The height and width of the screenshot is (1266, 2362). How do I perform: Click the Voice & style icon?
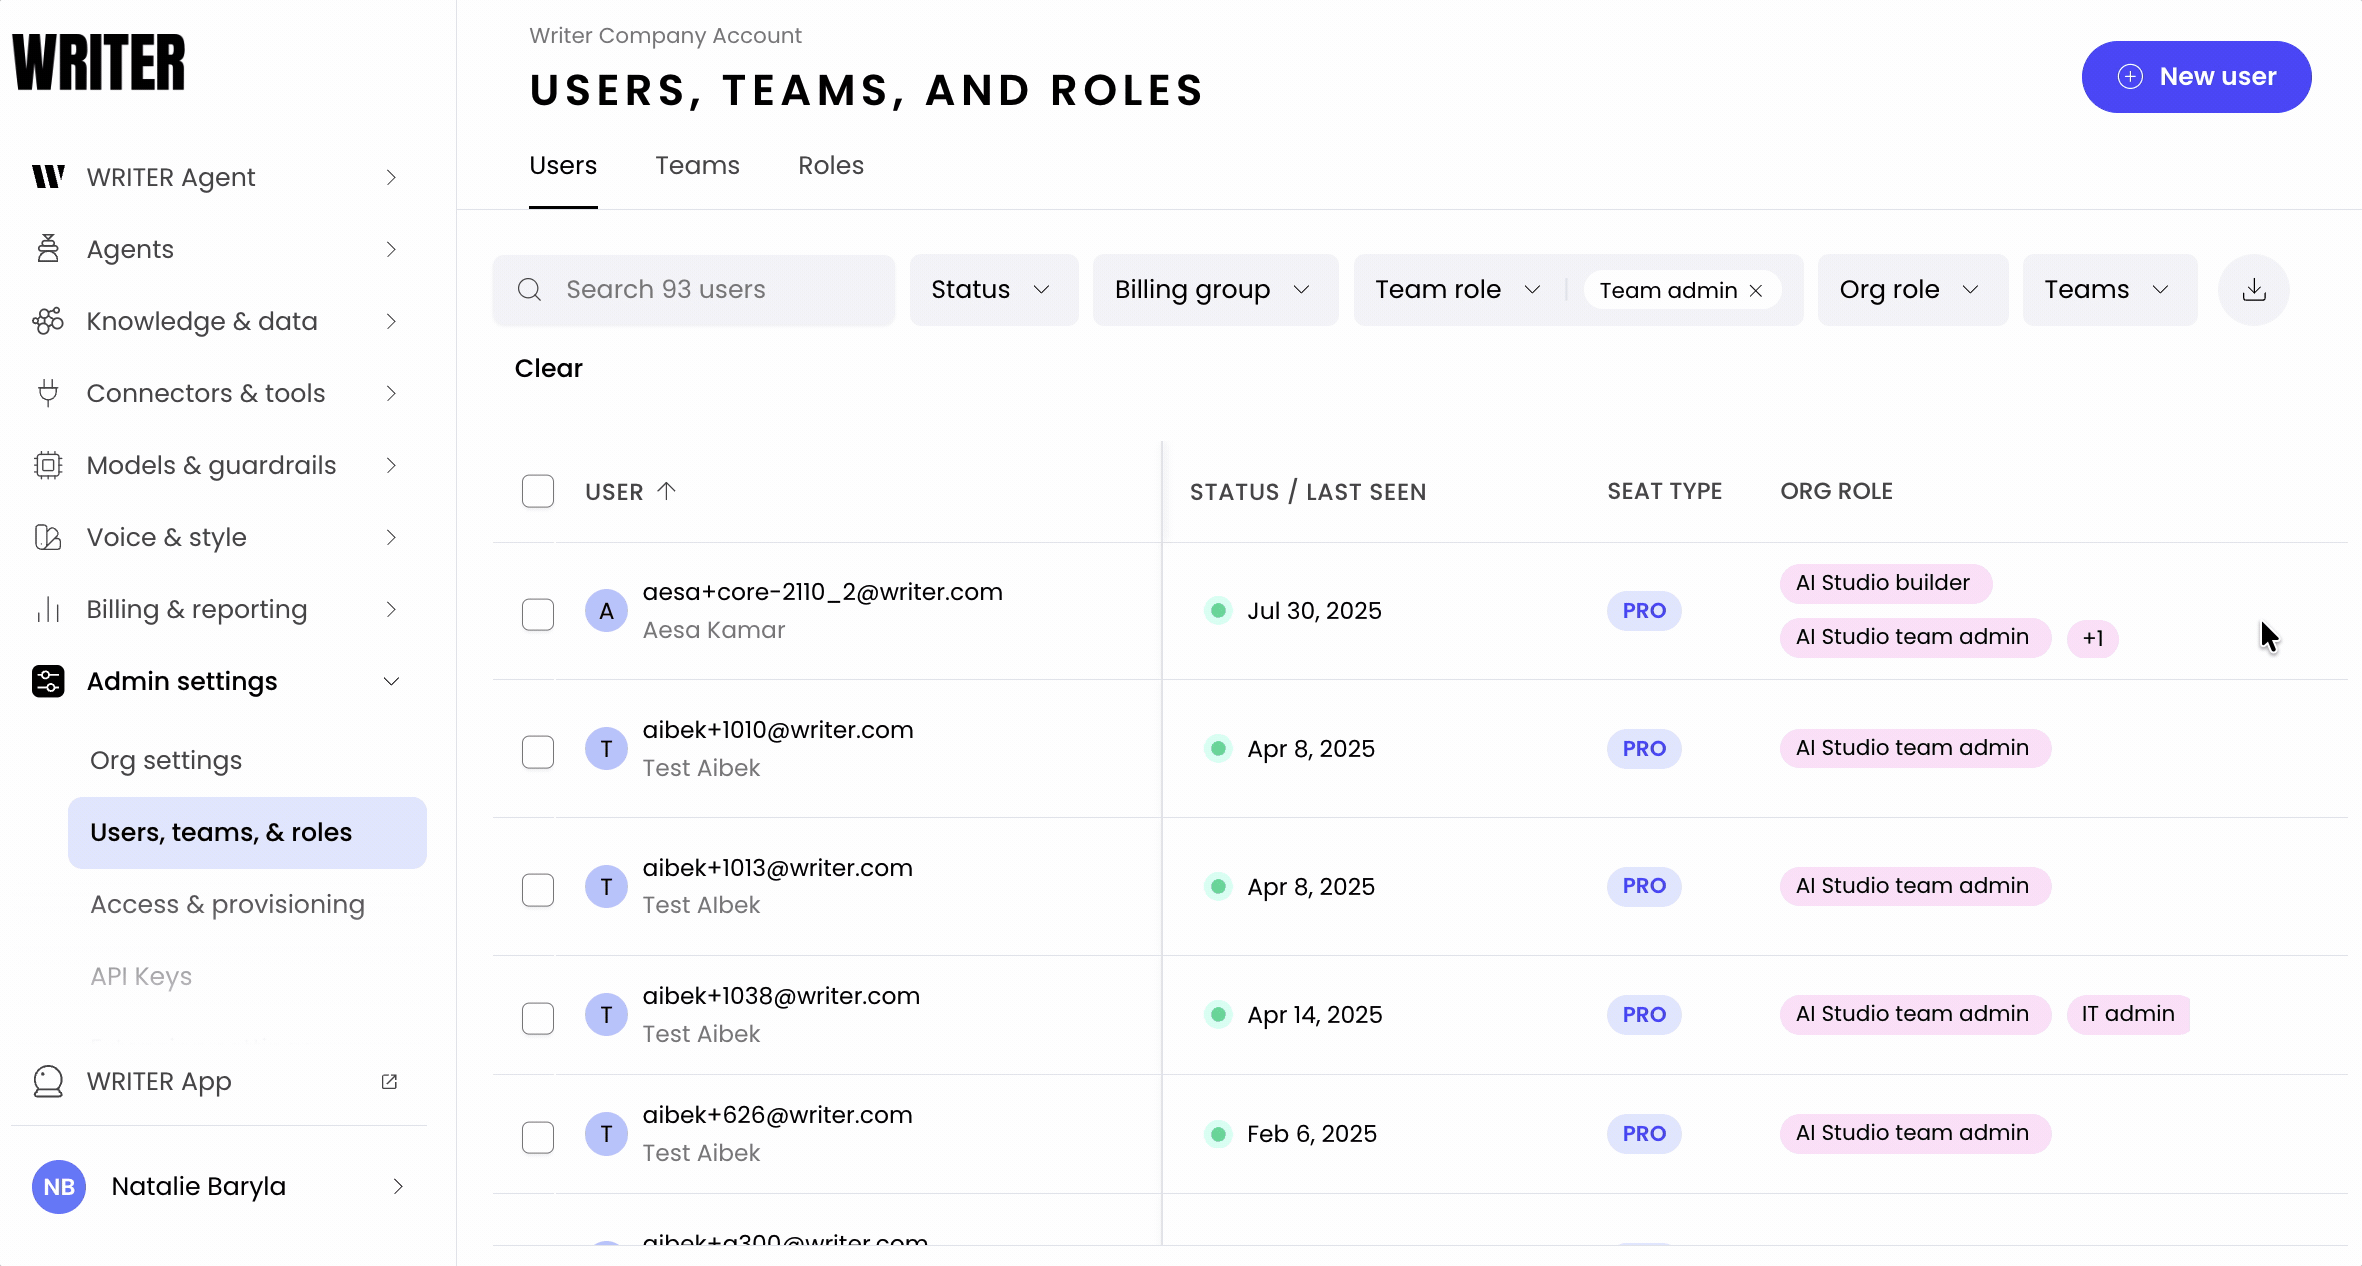[48, 537]
